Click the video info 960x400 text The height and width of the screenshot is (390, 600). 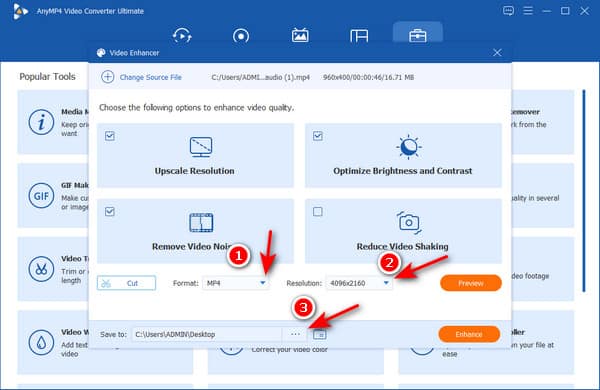pyautogui.click(x=368, y=77)
